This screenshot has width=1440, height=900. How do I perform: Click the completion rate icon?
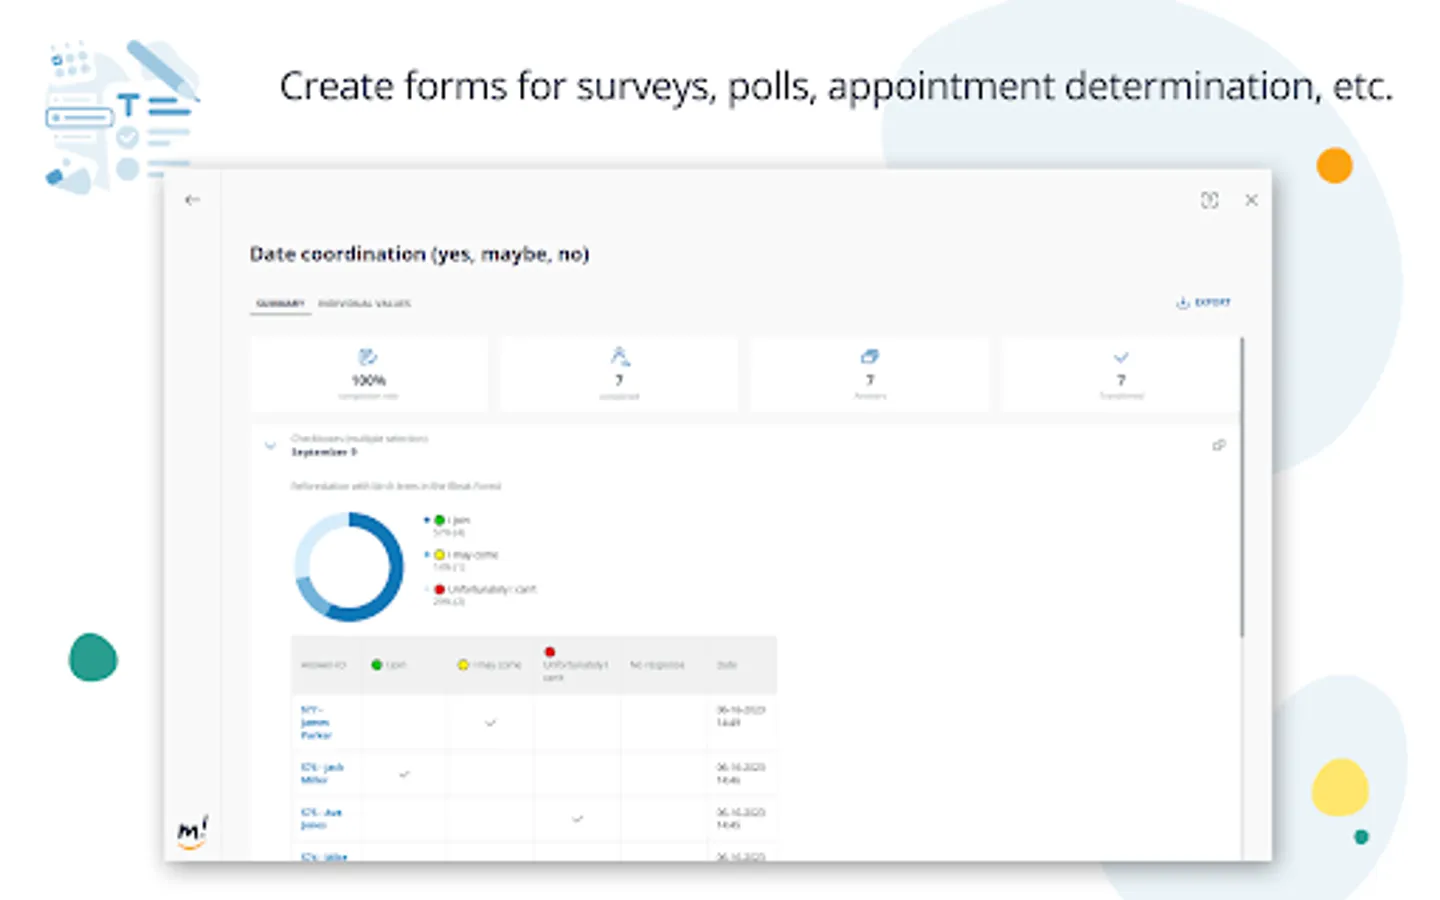coord(368,357)
